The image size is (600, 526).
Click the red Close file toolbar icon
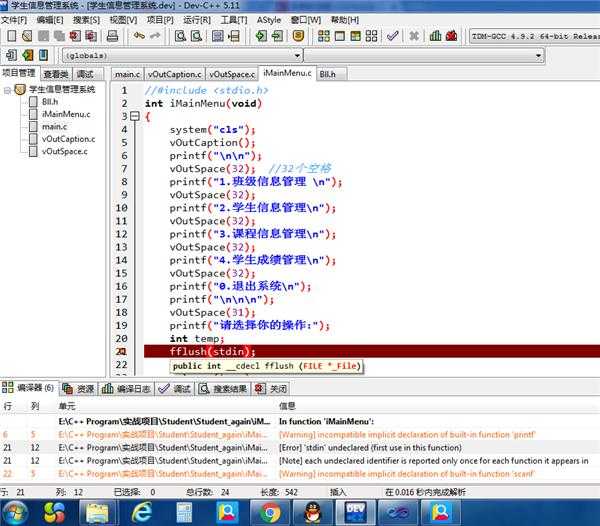tap(75, 36)
